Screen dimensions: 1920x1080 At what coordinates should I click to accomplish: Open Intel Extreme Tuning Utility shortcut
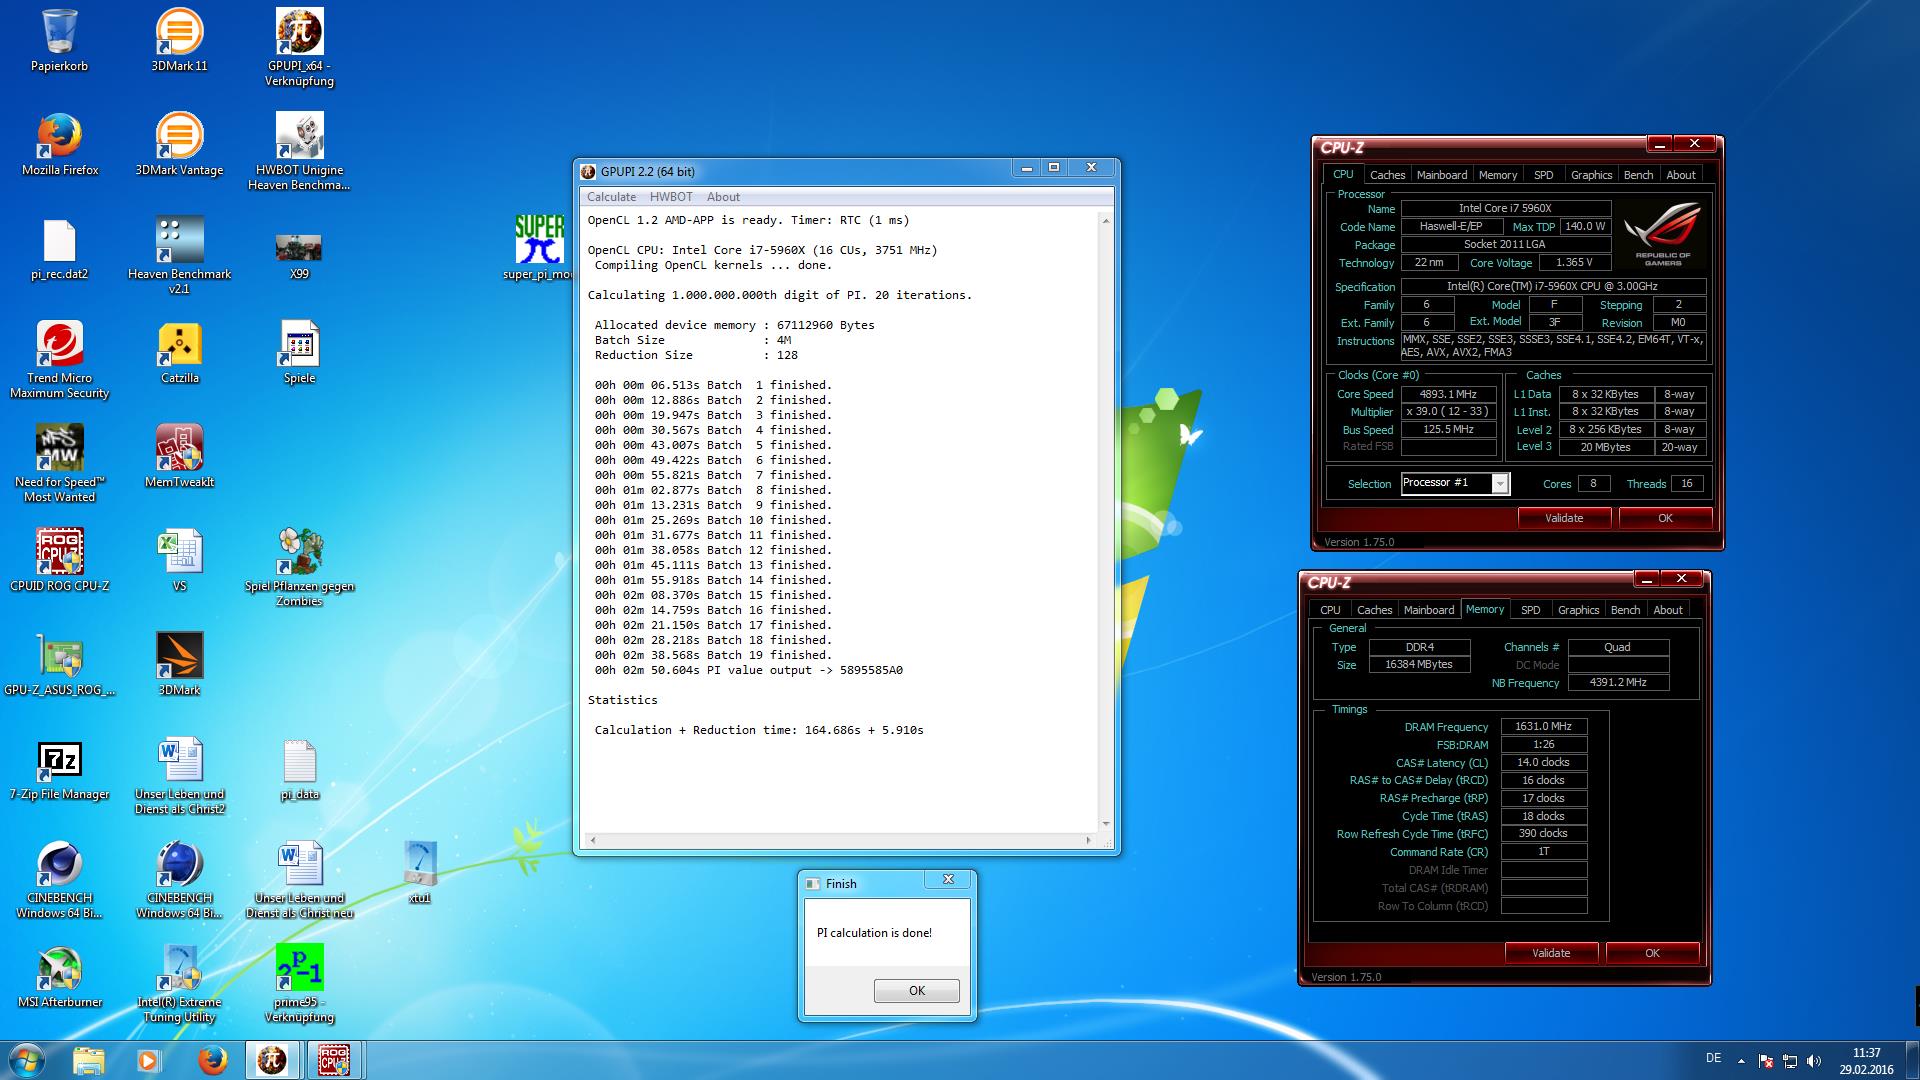(179, 983)
